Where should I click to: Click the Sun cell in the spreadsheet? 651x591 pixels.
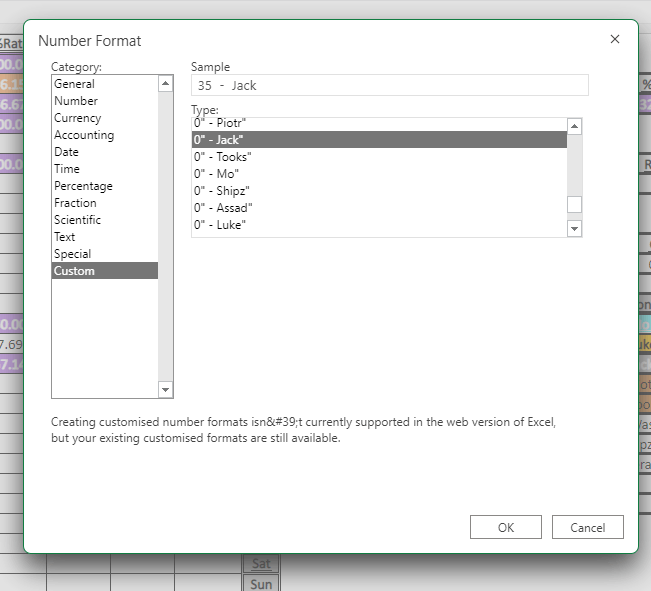pyautogui.click(x=261, y=583)
